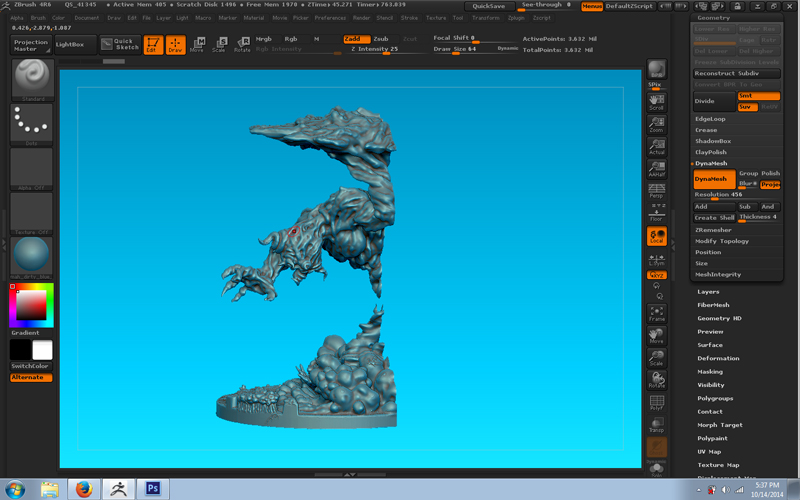
Task: Toggle Local transformations button
Action: pos(657,236)
